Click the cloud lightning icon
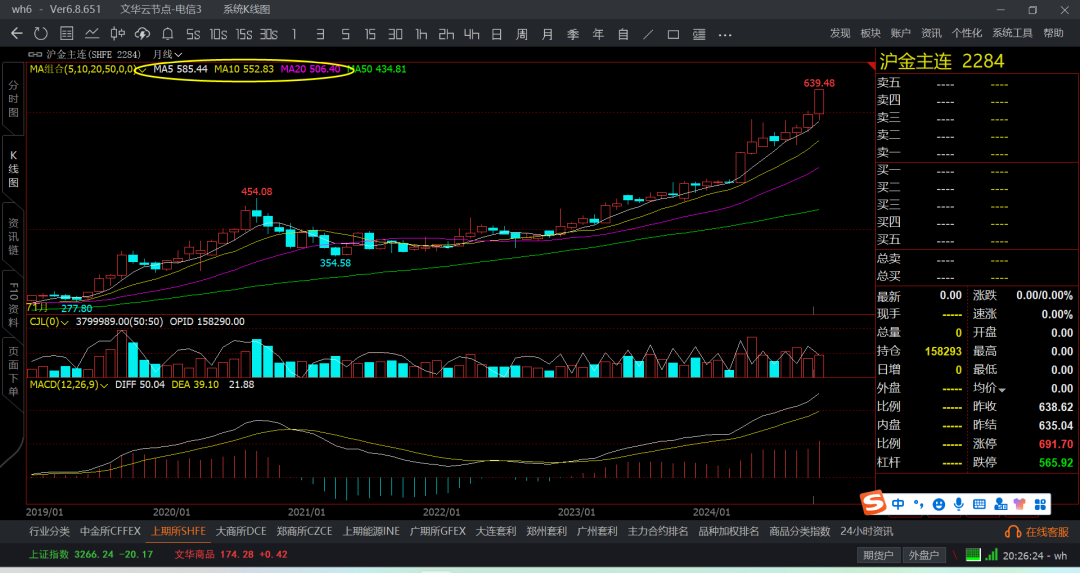1080x573 pixels. coord(143,33)
